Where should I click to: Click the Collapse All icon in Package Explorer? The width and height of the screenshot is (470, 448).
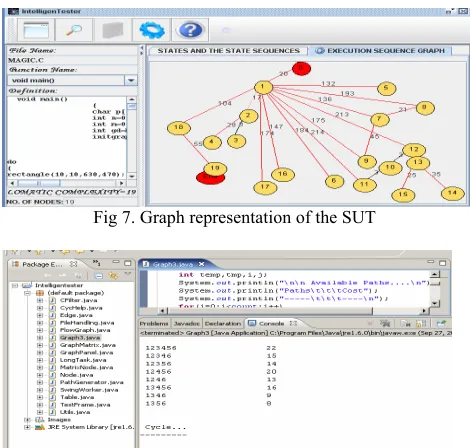99,276
